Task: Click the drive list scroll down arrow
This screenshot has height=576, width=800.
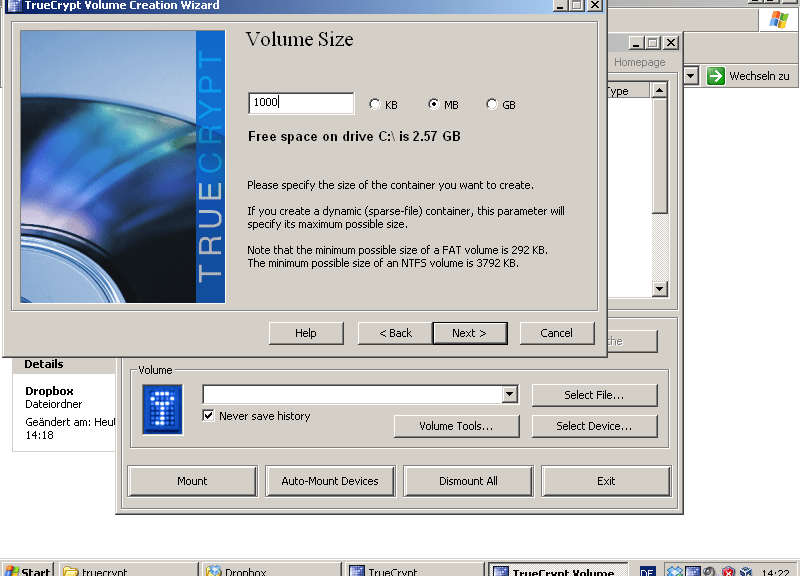Action: (x=660, y=289)
